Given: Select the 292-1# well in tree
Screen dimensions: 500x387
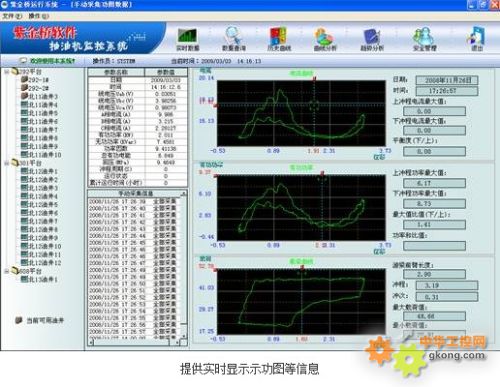Looking at the screenshot, I should coord(35,80).
